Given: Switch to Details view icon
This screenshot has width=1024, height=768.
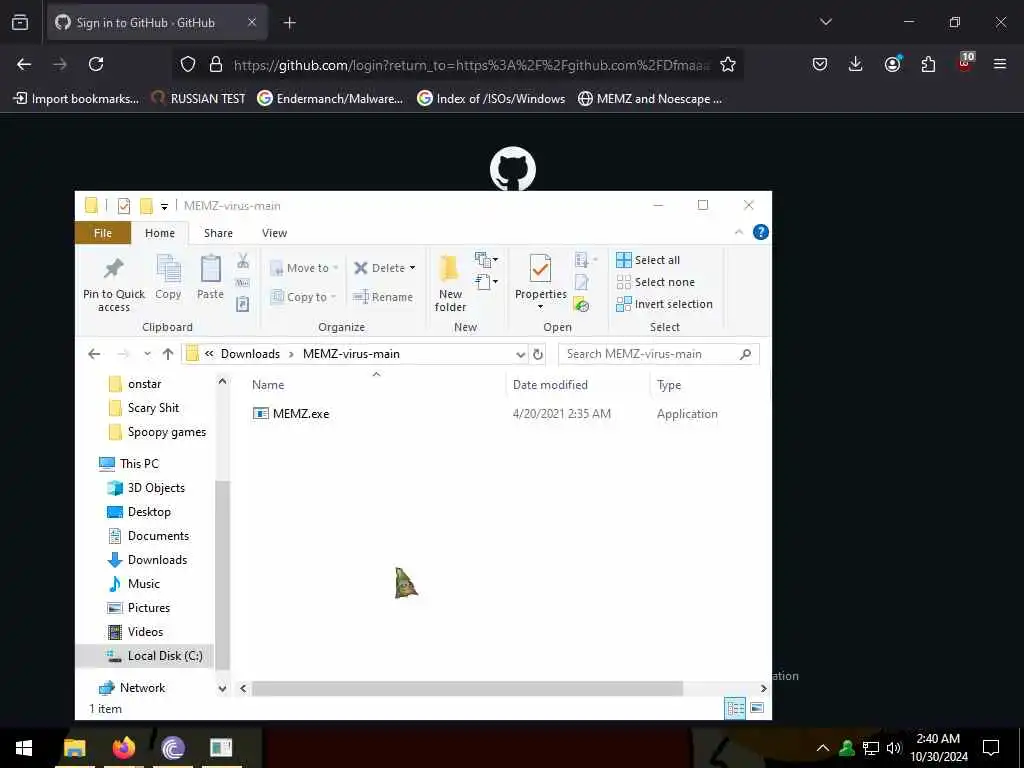Looking at the screenshot, I should click(x=735, y=708).
